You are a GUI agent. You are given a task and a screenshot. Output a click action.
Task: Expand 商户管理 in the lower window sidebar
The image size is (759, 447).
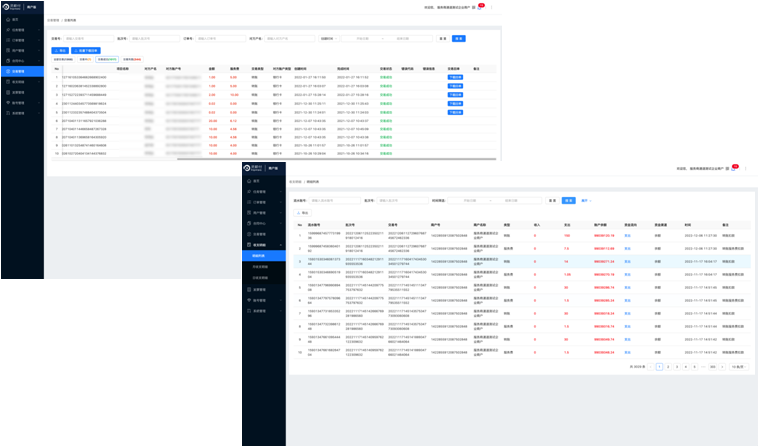(264, 213)
